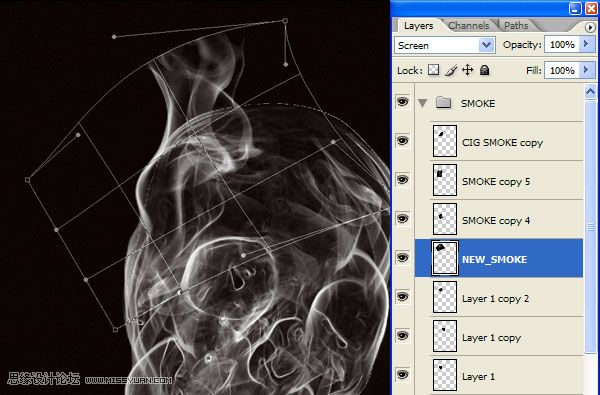Select CIG SMOKE copy layer thumbnail
This screenshot has height=395, width=600.
pos(445,141)
